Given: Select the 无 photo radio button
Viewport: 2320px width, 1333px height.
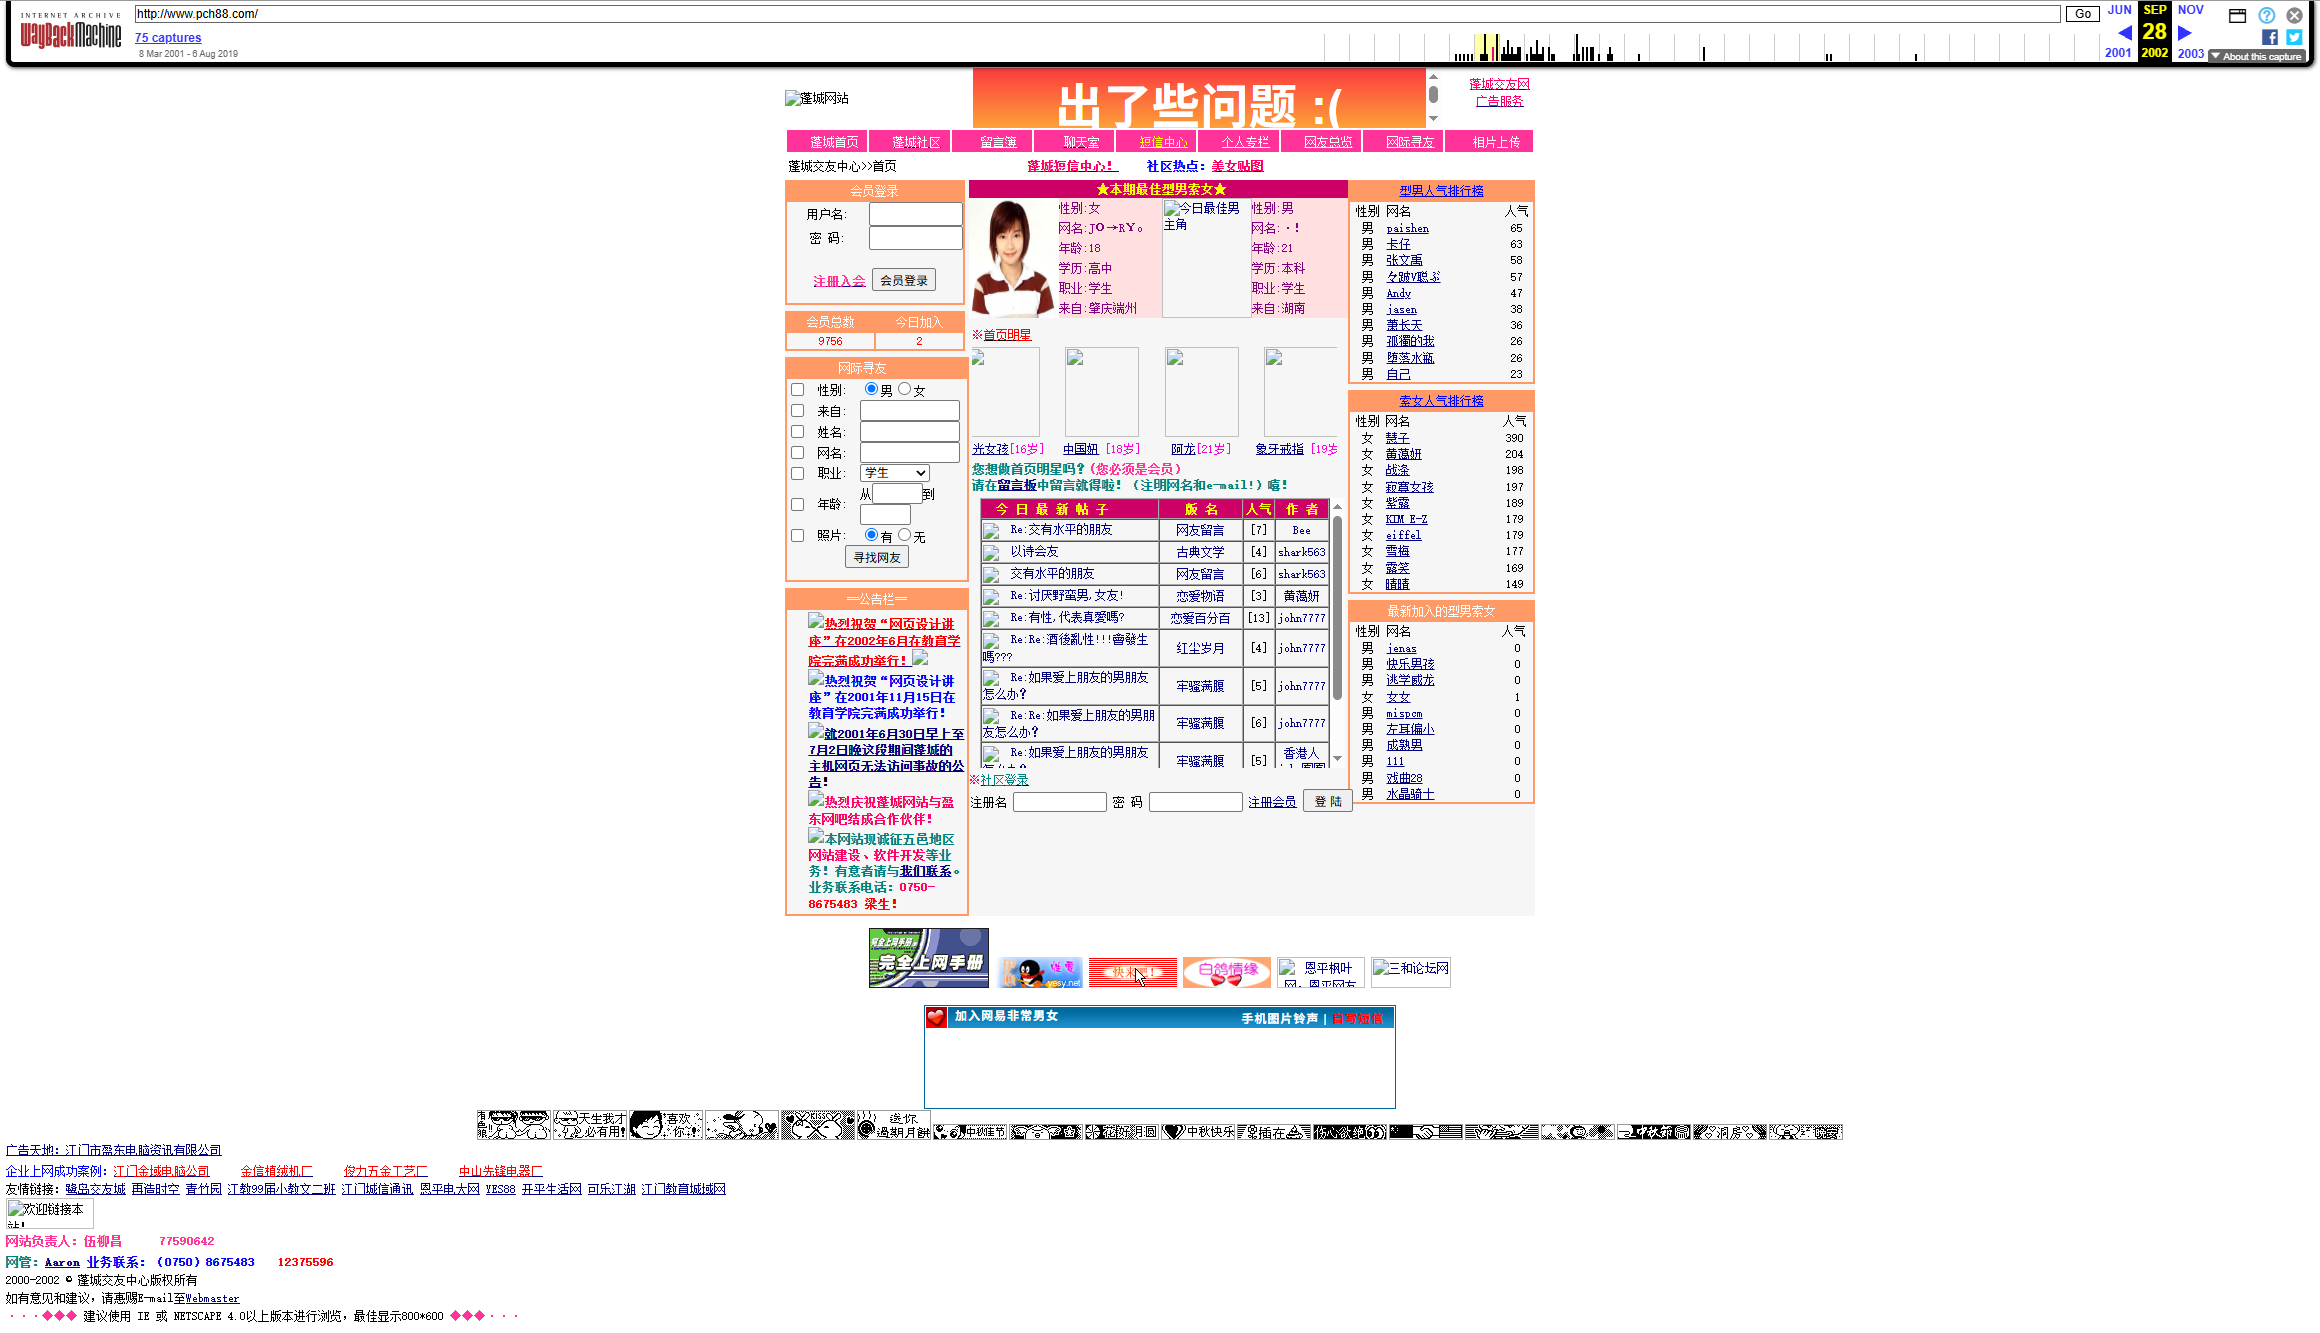Looking at the screenshot, I should 905,535.
